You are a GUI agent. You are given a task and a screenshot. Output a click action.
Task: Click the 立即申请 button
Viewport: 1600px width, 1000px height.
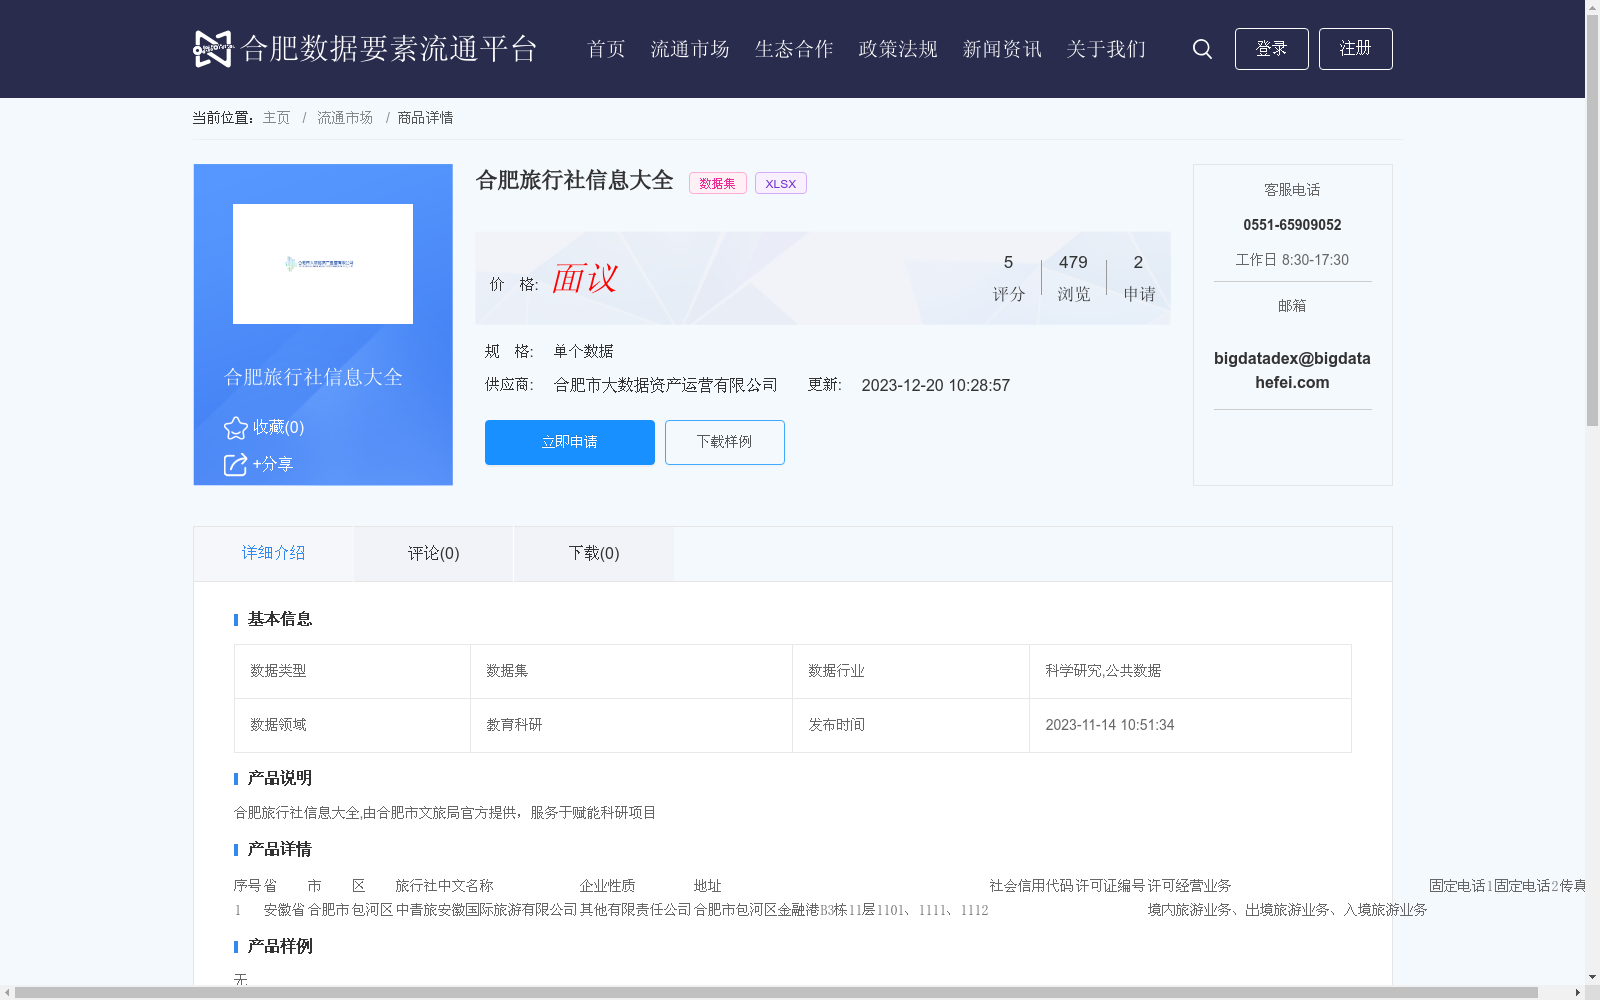pyautogui.click(x=569, y=442)
